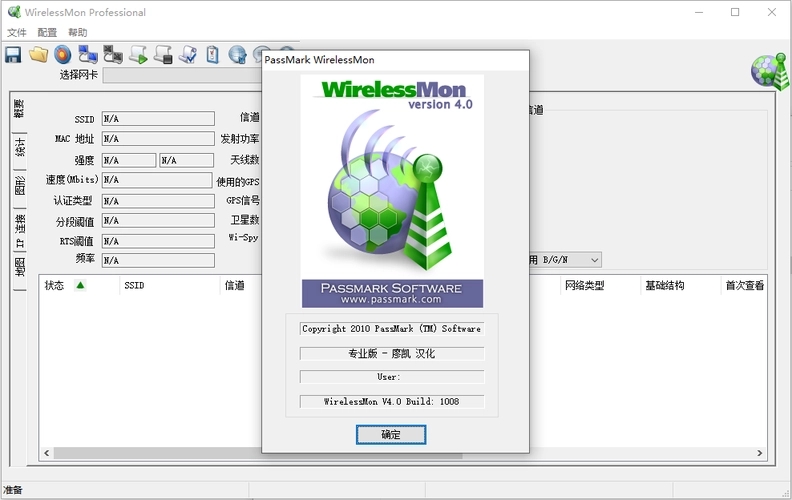Screen dimensions: 792x500
Task: Click the first 强度 value field
Action: 129,161
